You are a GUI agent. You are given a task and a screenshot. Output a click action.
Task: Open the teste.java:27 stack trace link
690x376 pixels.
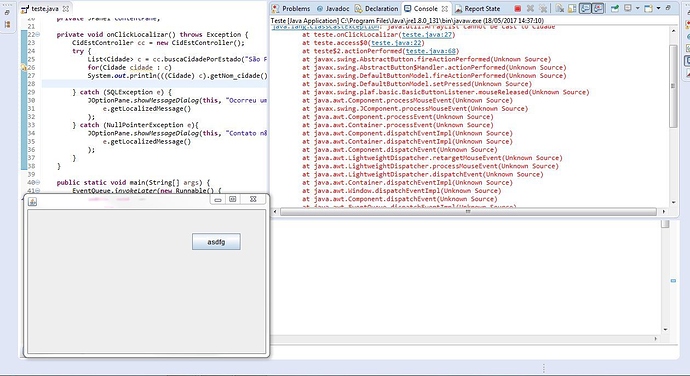[x=427, y=34]
